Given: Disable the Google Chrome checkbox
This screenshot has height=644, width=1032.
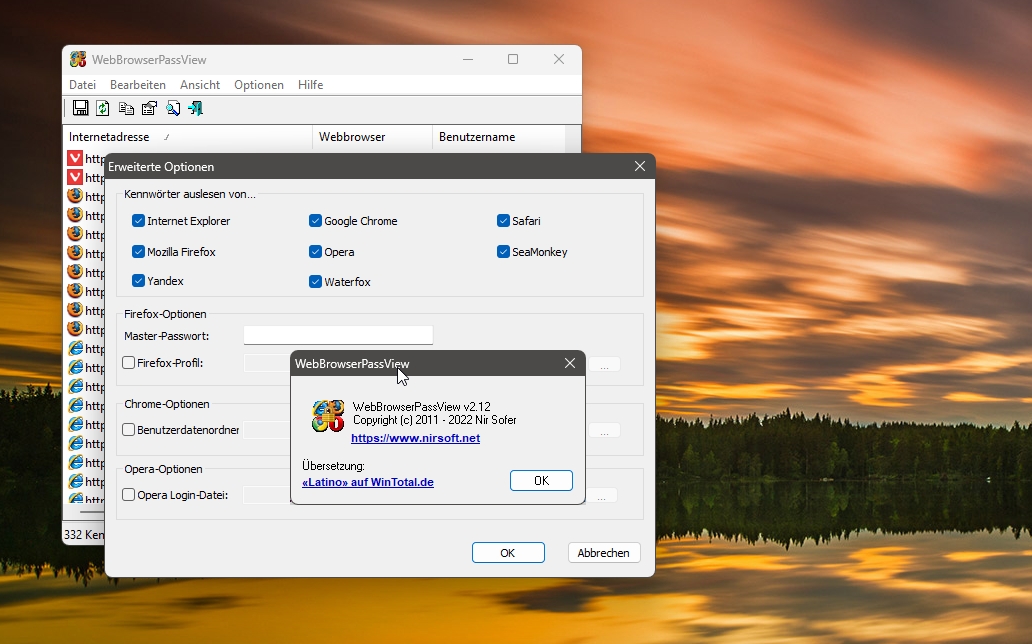Looking at the screenshot, I should (x=315, y=221).
